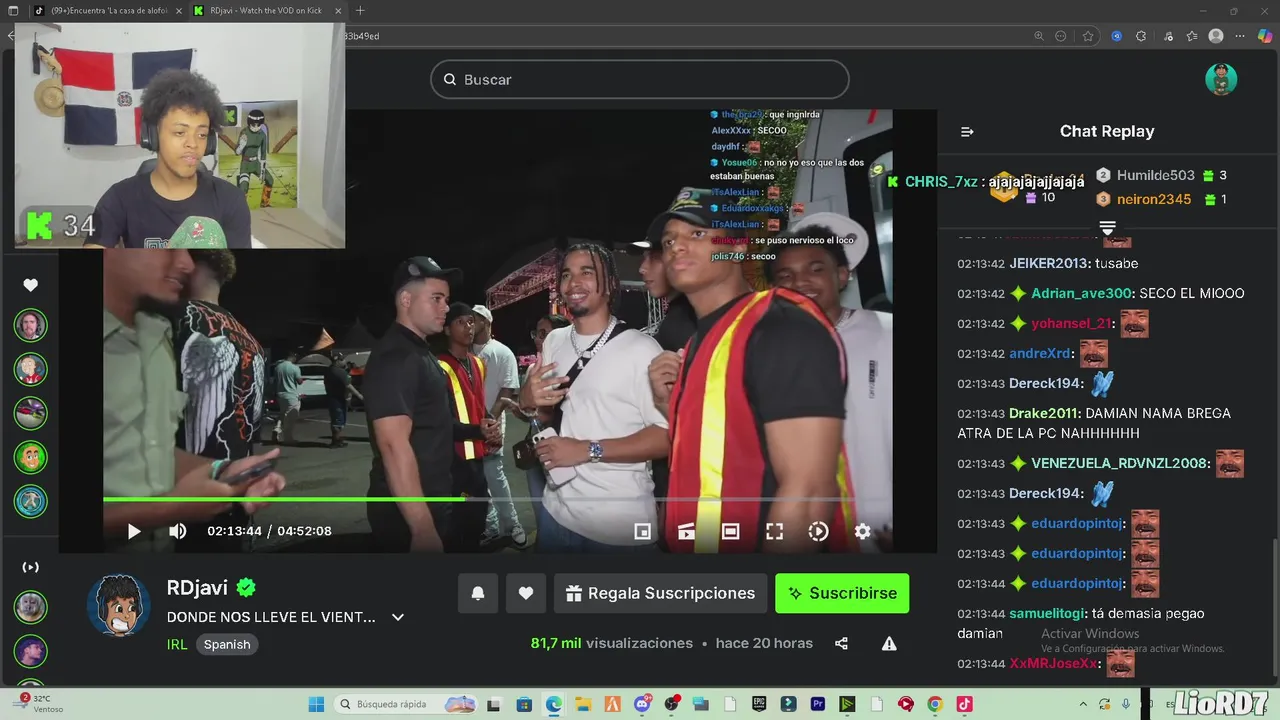
Task: Open playback speed control
Action: [x=819, y=532]
